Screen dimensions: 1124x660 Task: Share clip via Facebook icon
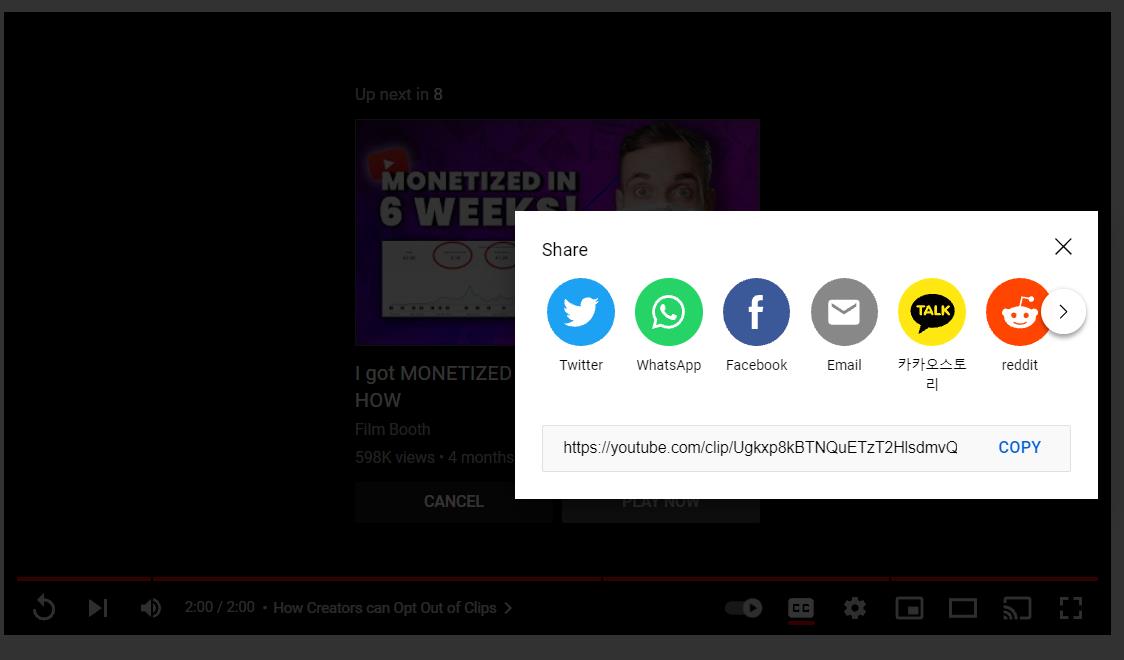click(756, 312)
